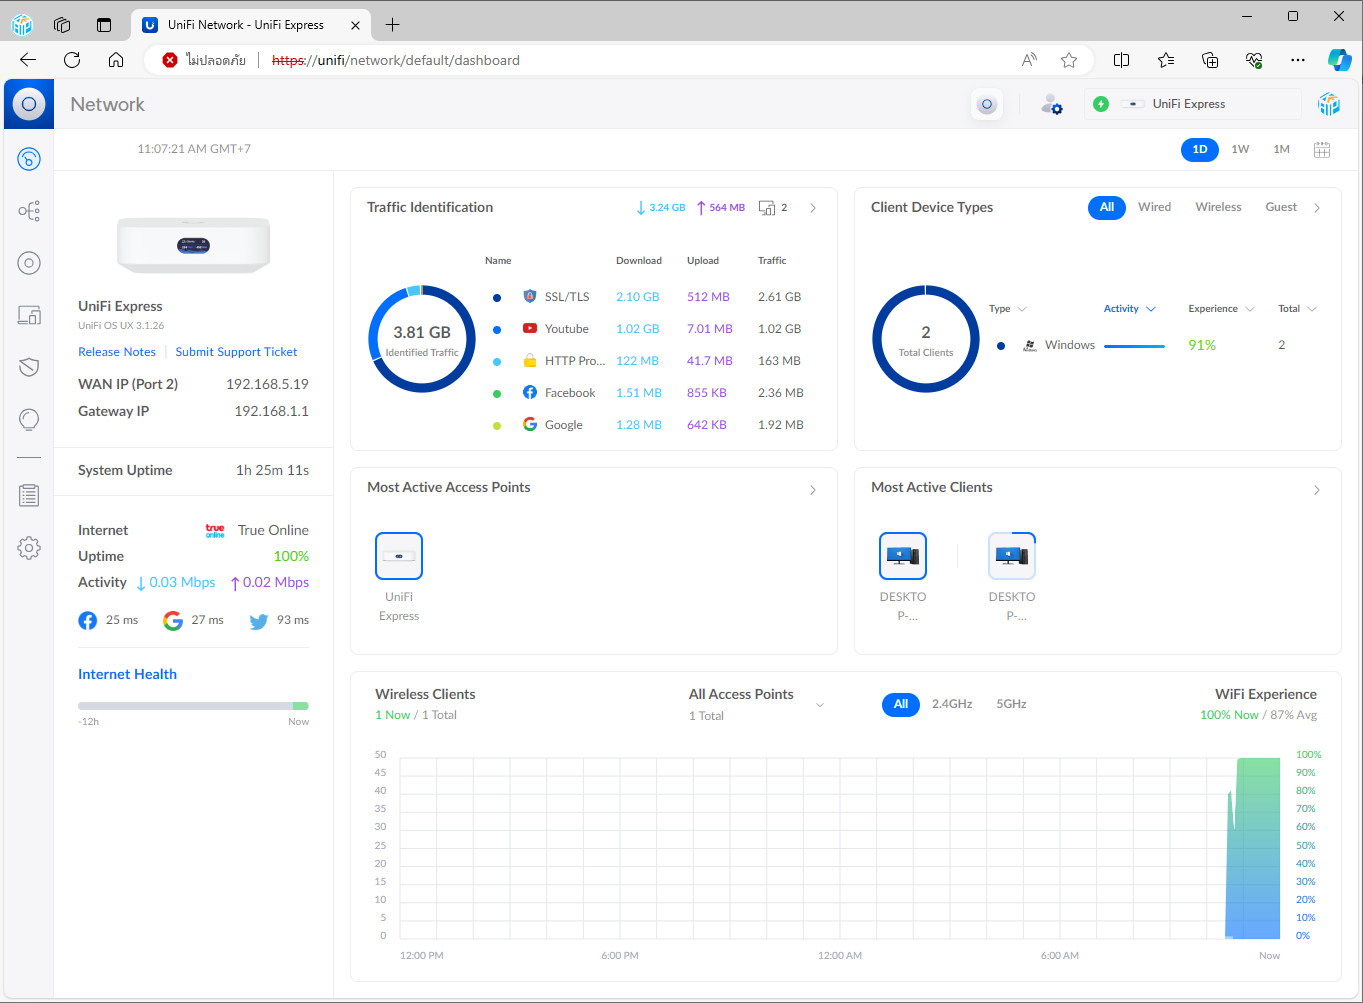Click the Windows activity bar
The height and width of the screenshot is (1003, 1363).
[1134, 346]
